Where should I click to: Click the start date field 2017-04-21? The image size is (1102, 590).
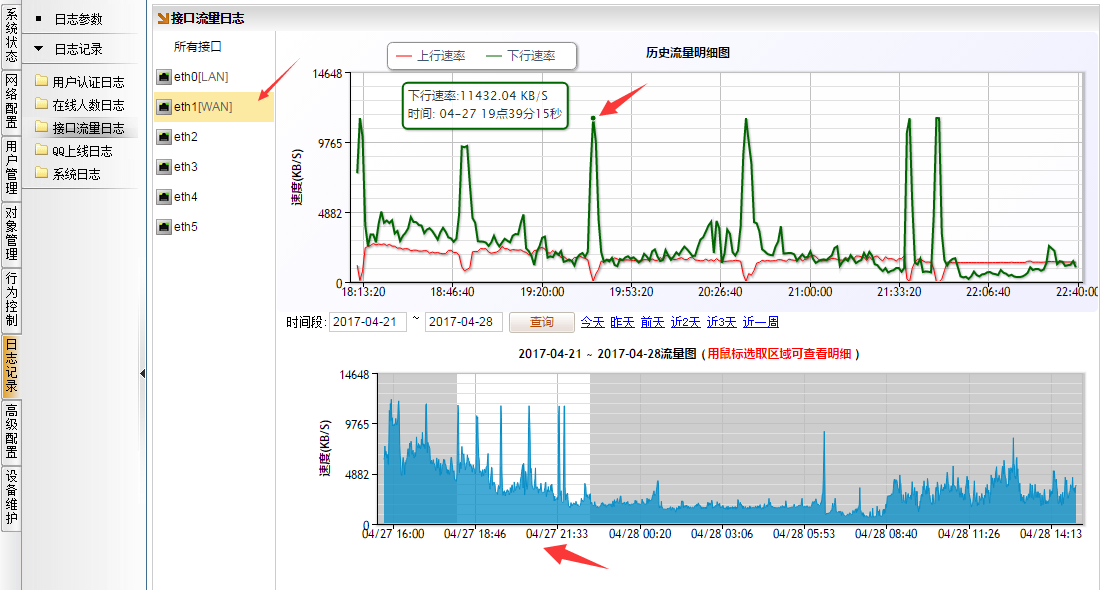(x=367, y=322)
